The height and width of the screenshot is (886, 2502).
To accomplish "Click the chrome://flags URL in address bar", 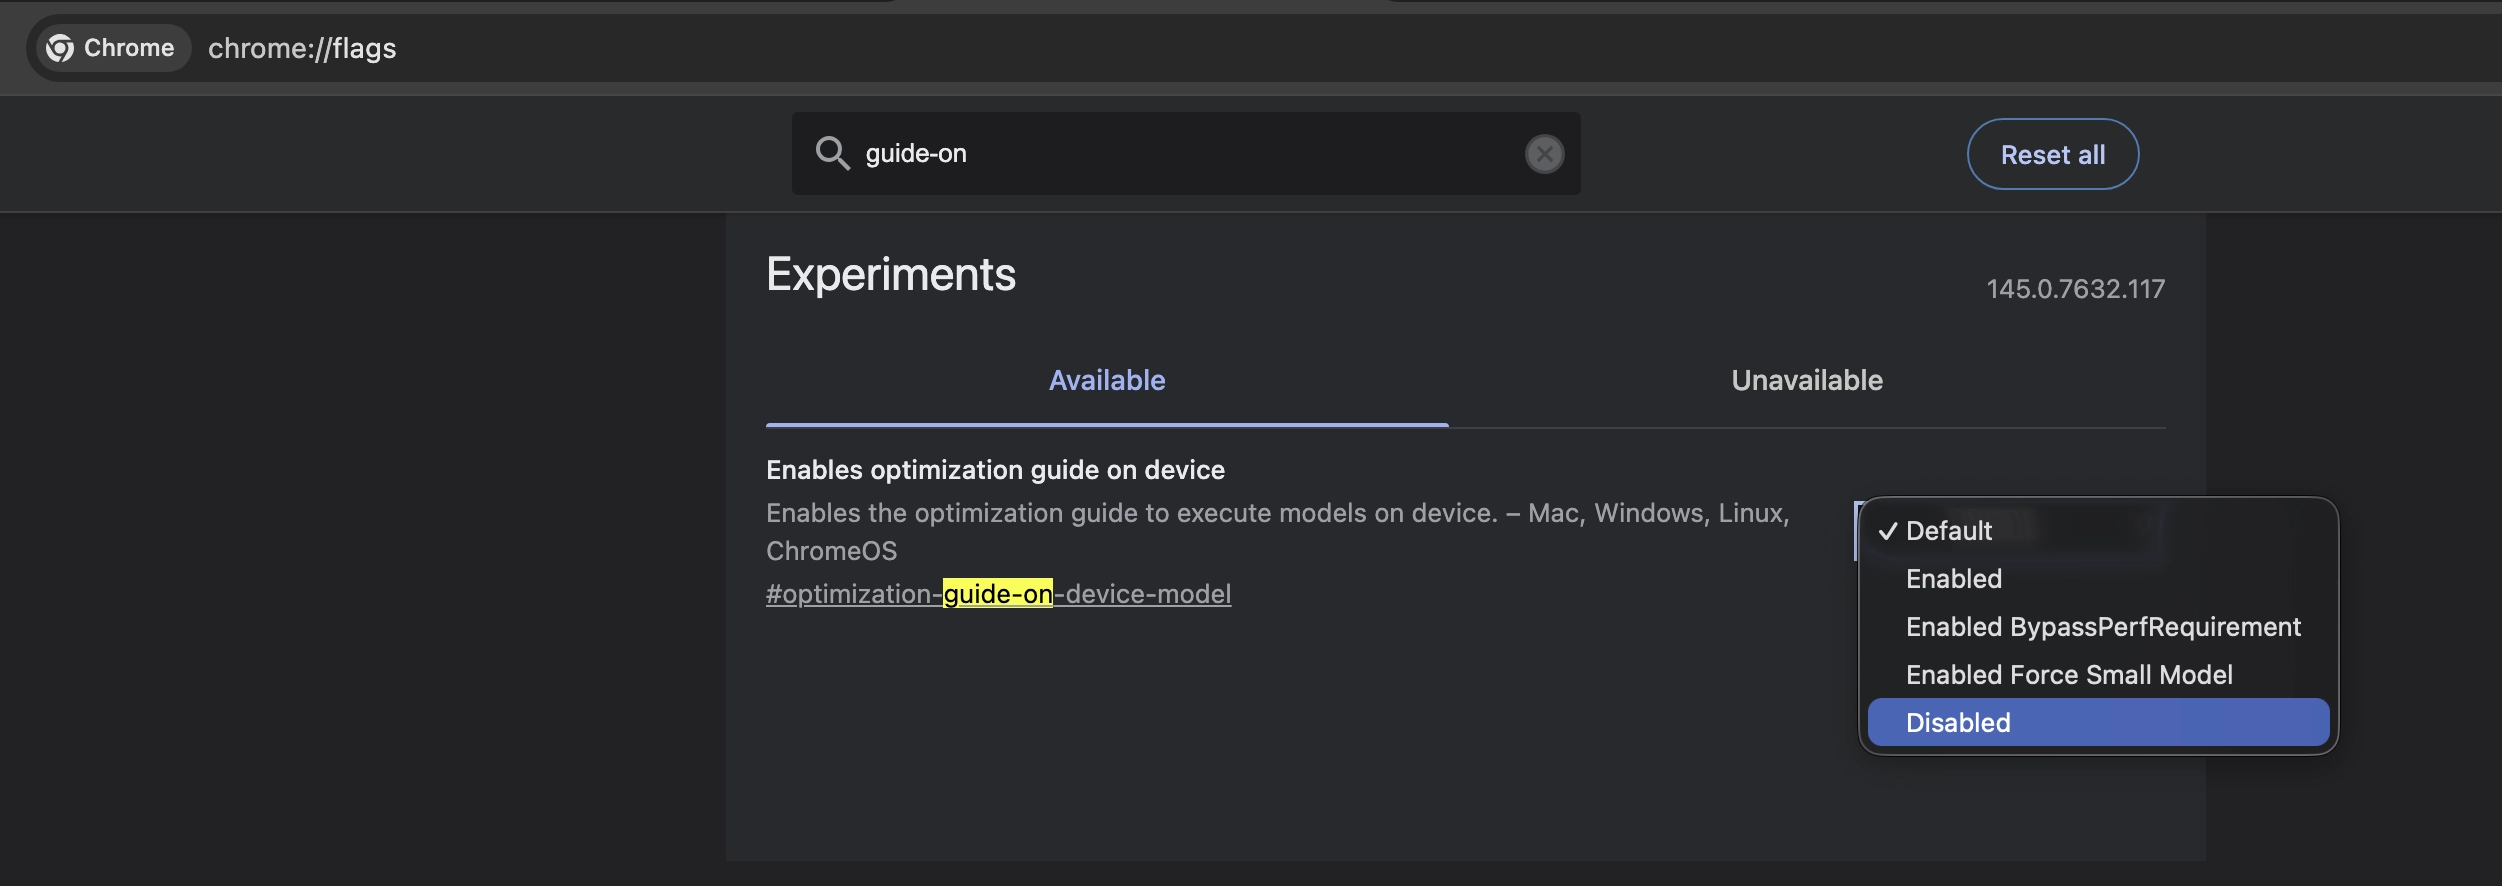I will (x=302, y=48).
